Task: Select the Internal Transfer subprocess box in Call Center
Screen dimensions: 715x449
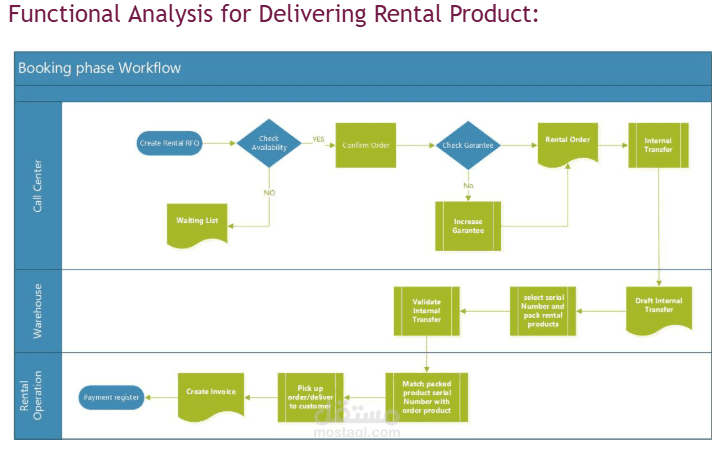Action: [658, 145]
